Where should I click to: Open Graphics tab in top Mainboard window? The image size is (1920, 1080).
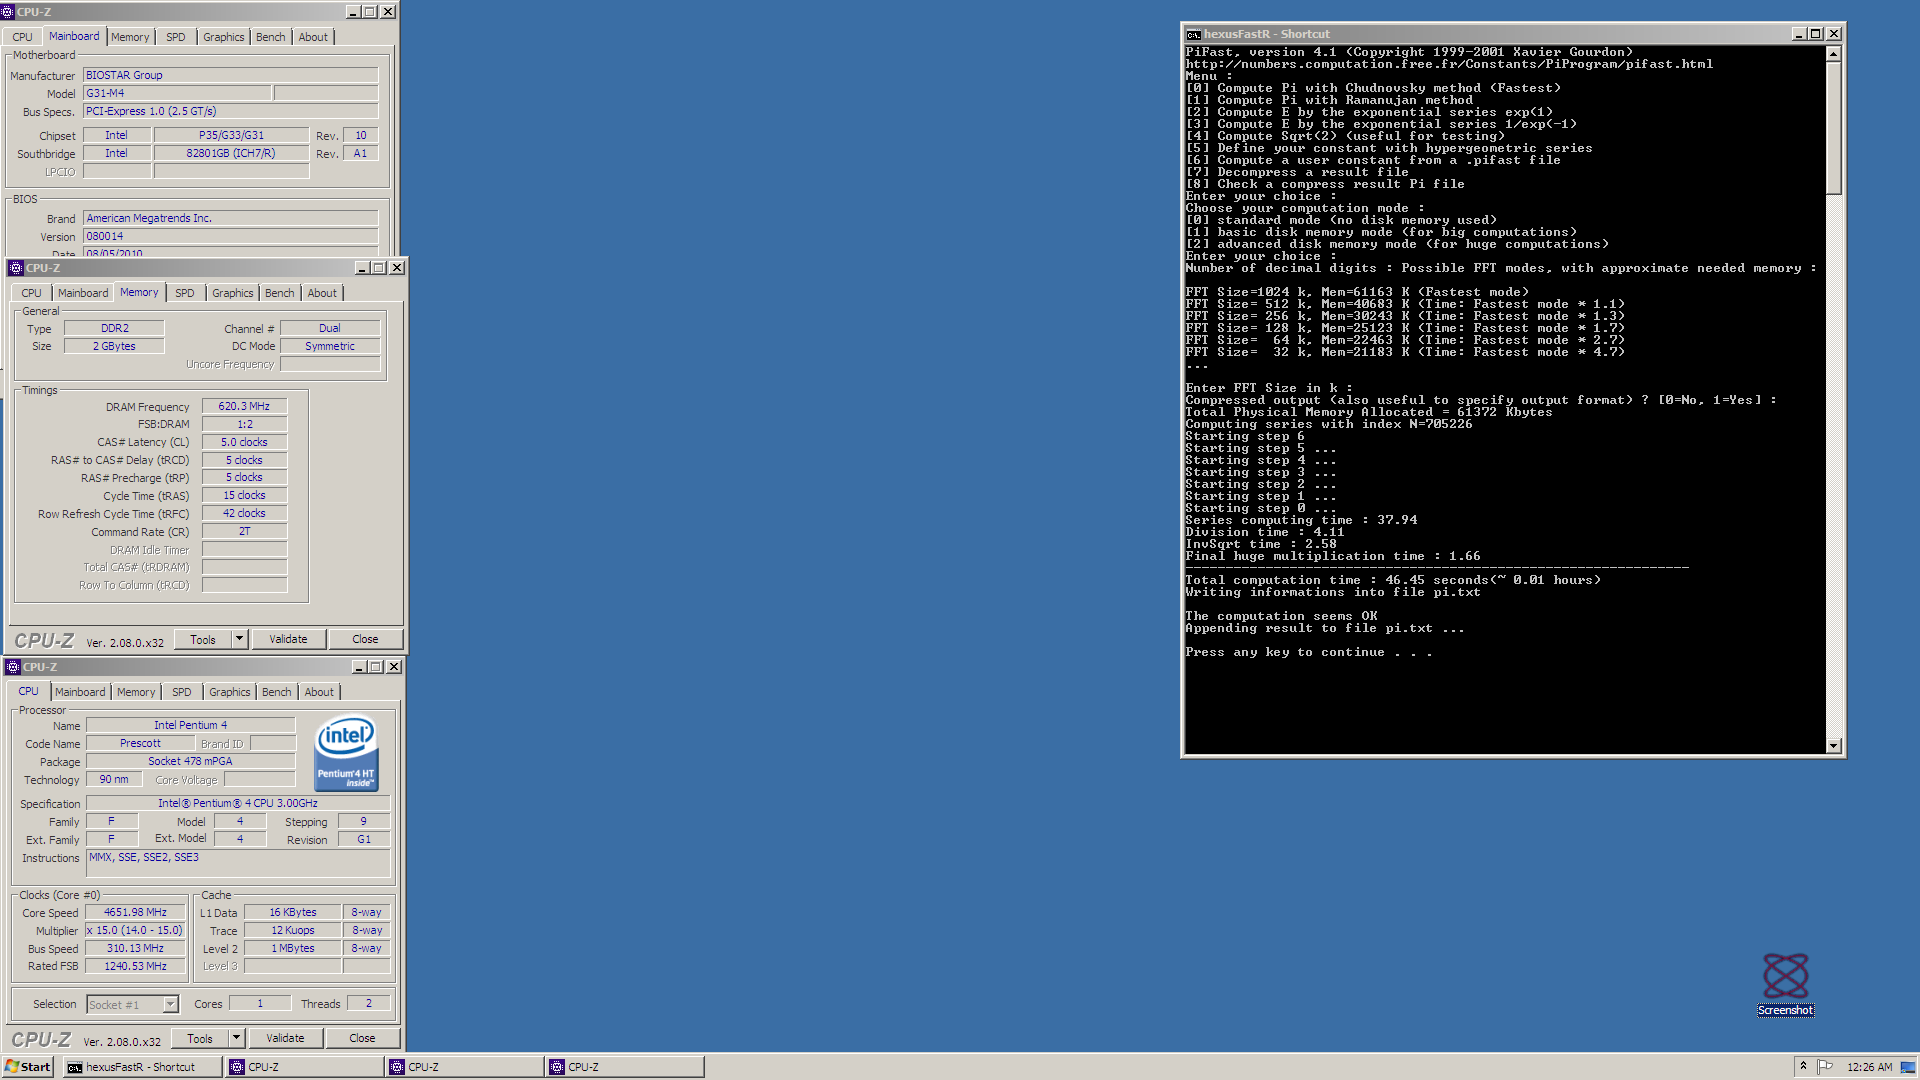click(x=223, y=37)
